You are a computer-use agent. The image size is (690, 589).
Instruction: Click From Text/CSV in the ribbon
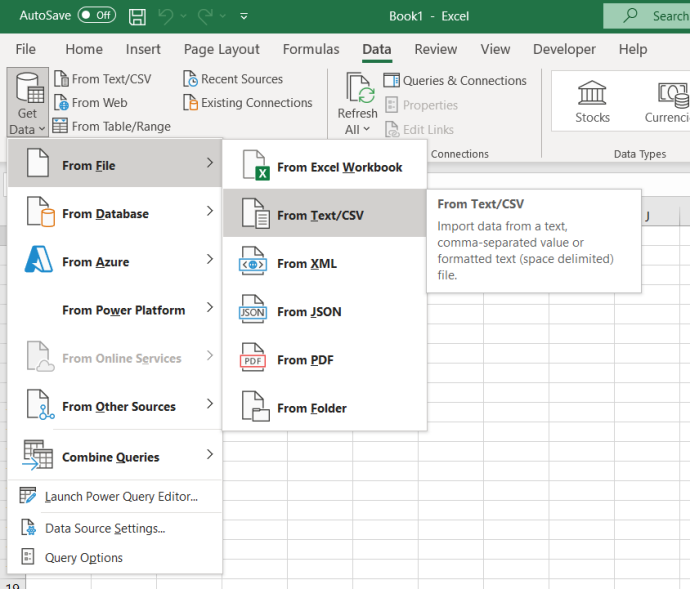pyautogui.click(x=102, y=79)
